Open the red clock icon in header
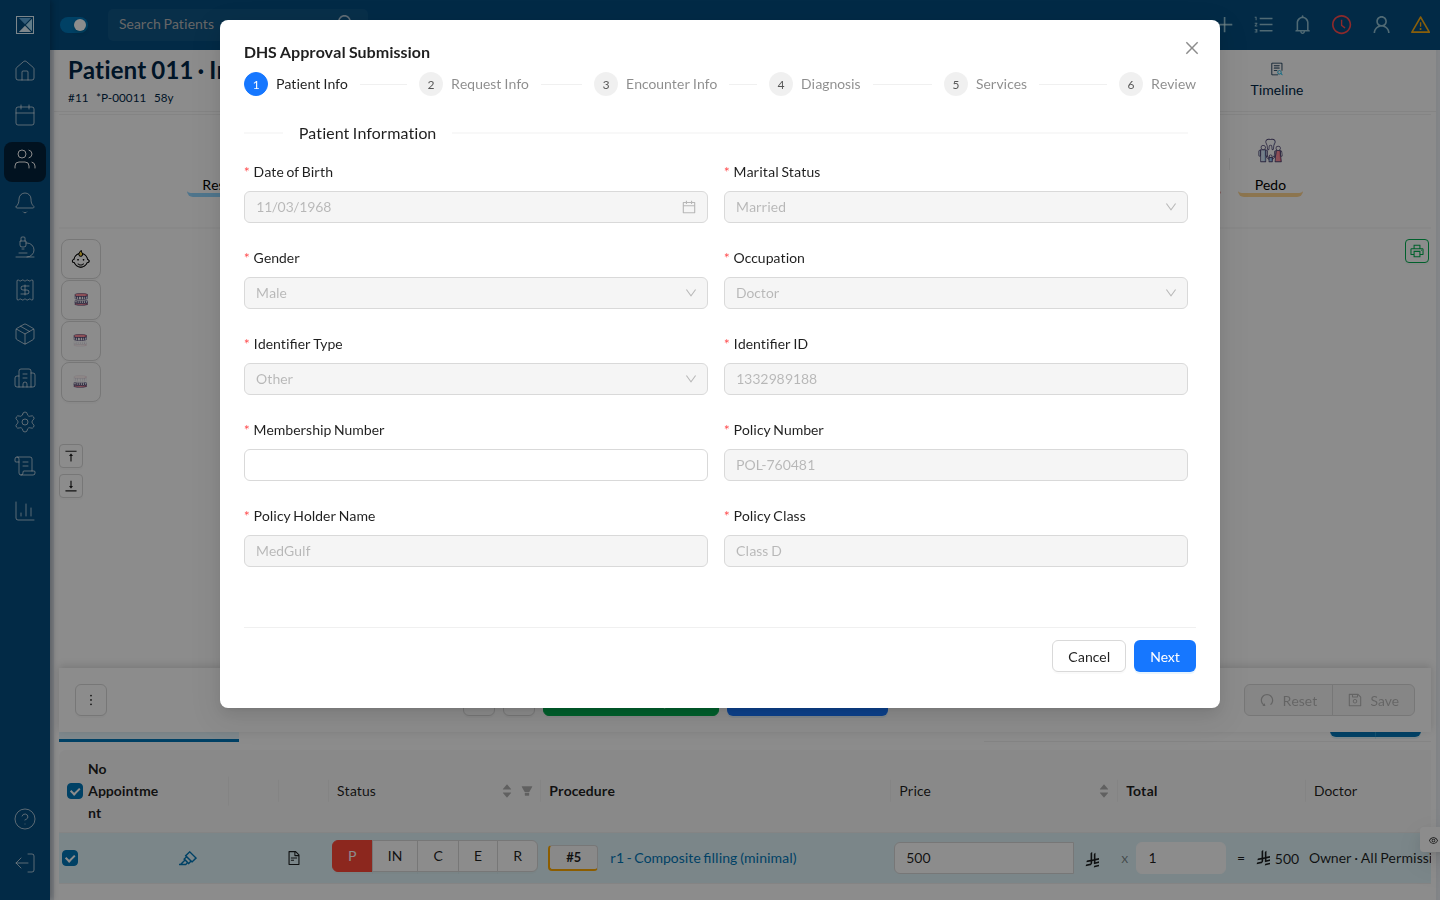This screenshot has height=900, width=1440. (x=1341, y=25)
